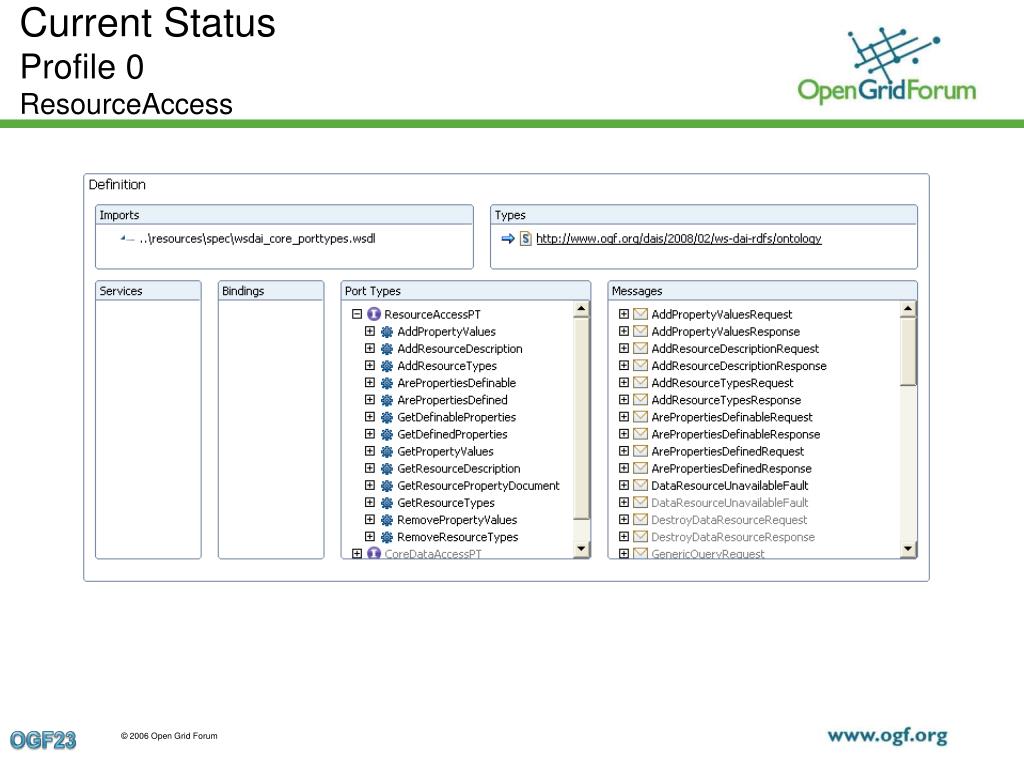Image resolution: width=1024 pixels, height=768 pixels.
Task: Expand the GetPropertyValues operation node
Action: tap(370, 451)
